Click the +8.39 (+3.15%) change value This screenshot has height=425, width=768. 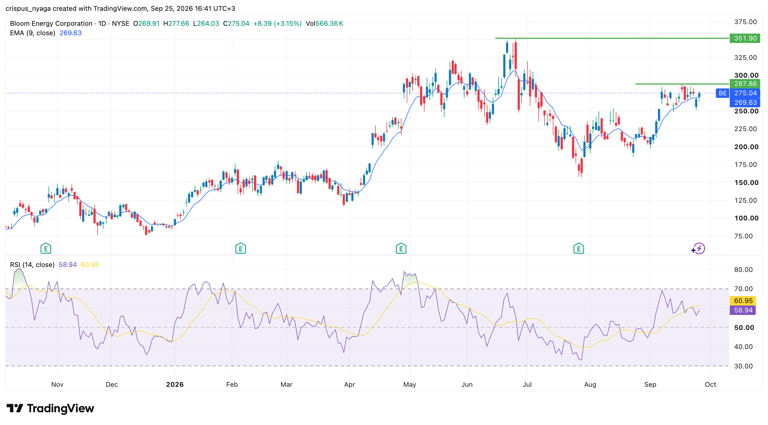point(277,24)
